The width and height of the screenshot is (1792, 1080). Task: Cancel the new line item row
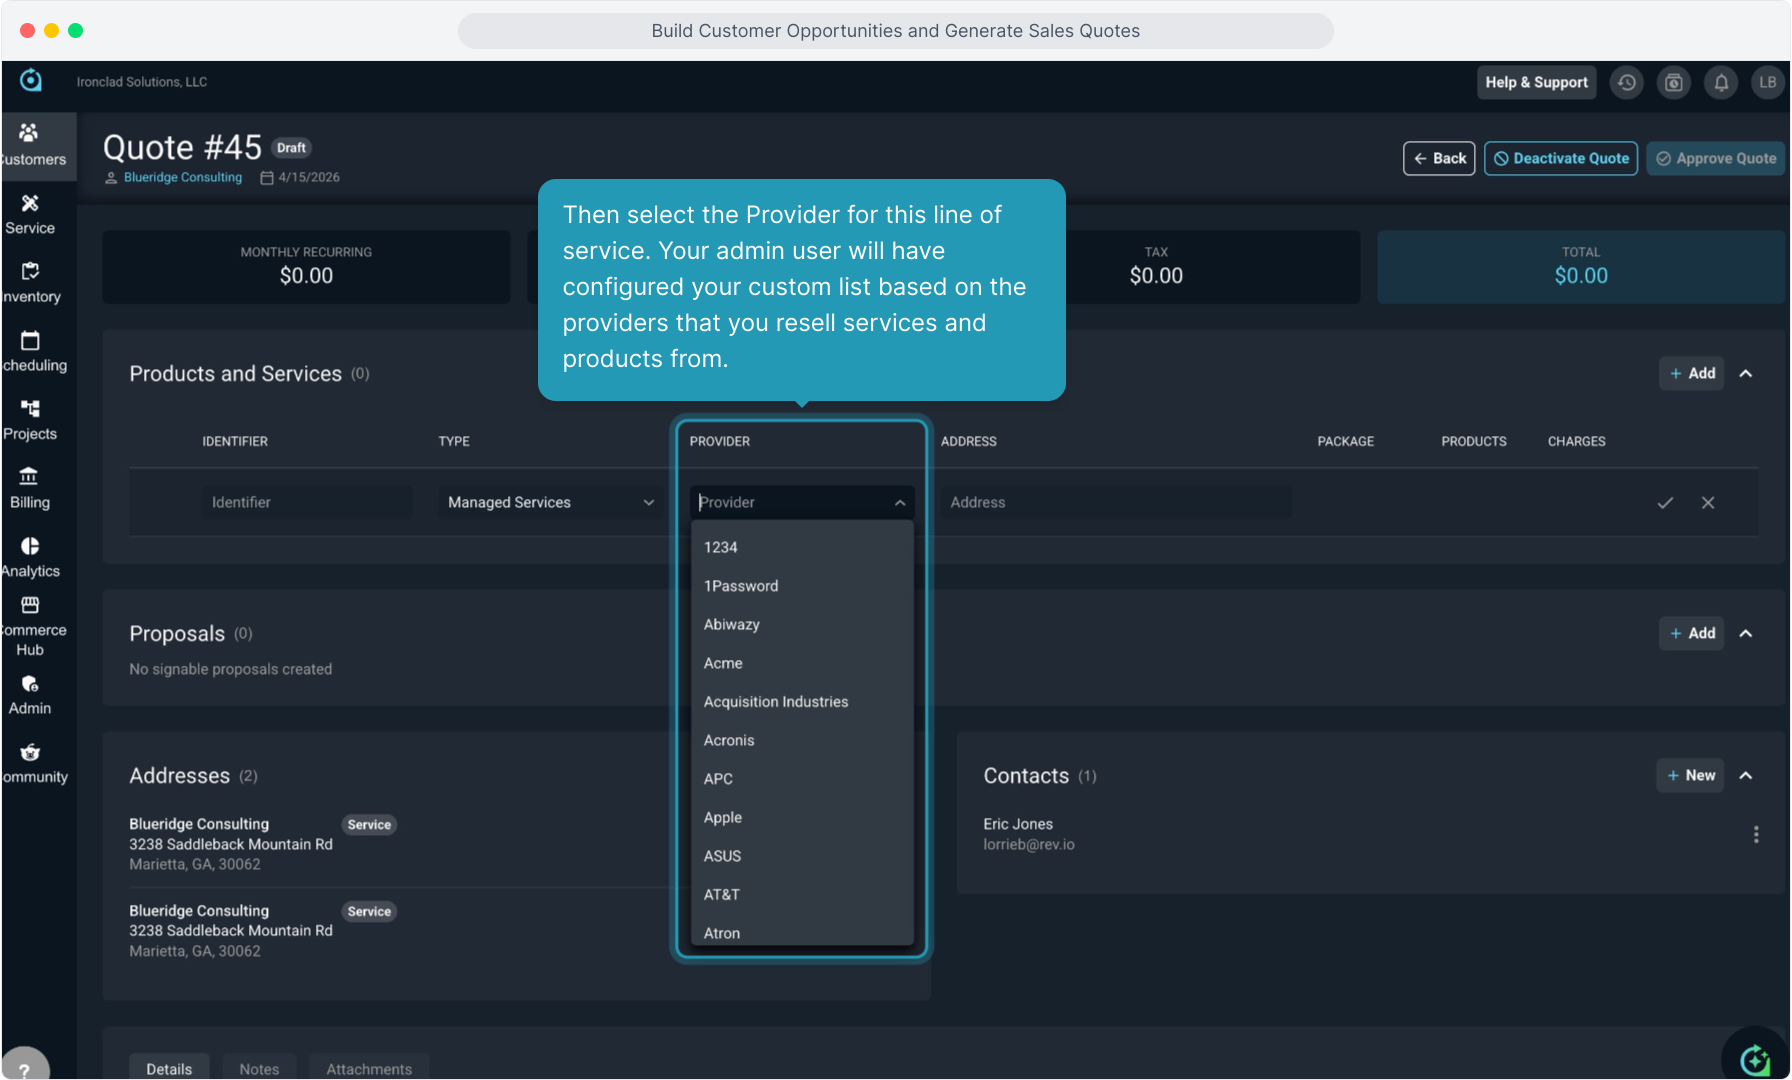pos(1708,503)
